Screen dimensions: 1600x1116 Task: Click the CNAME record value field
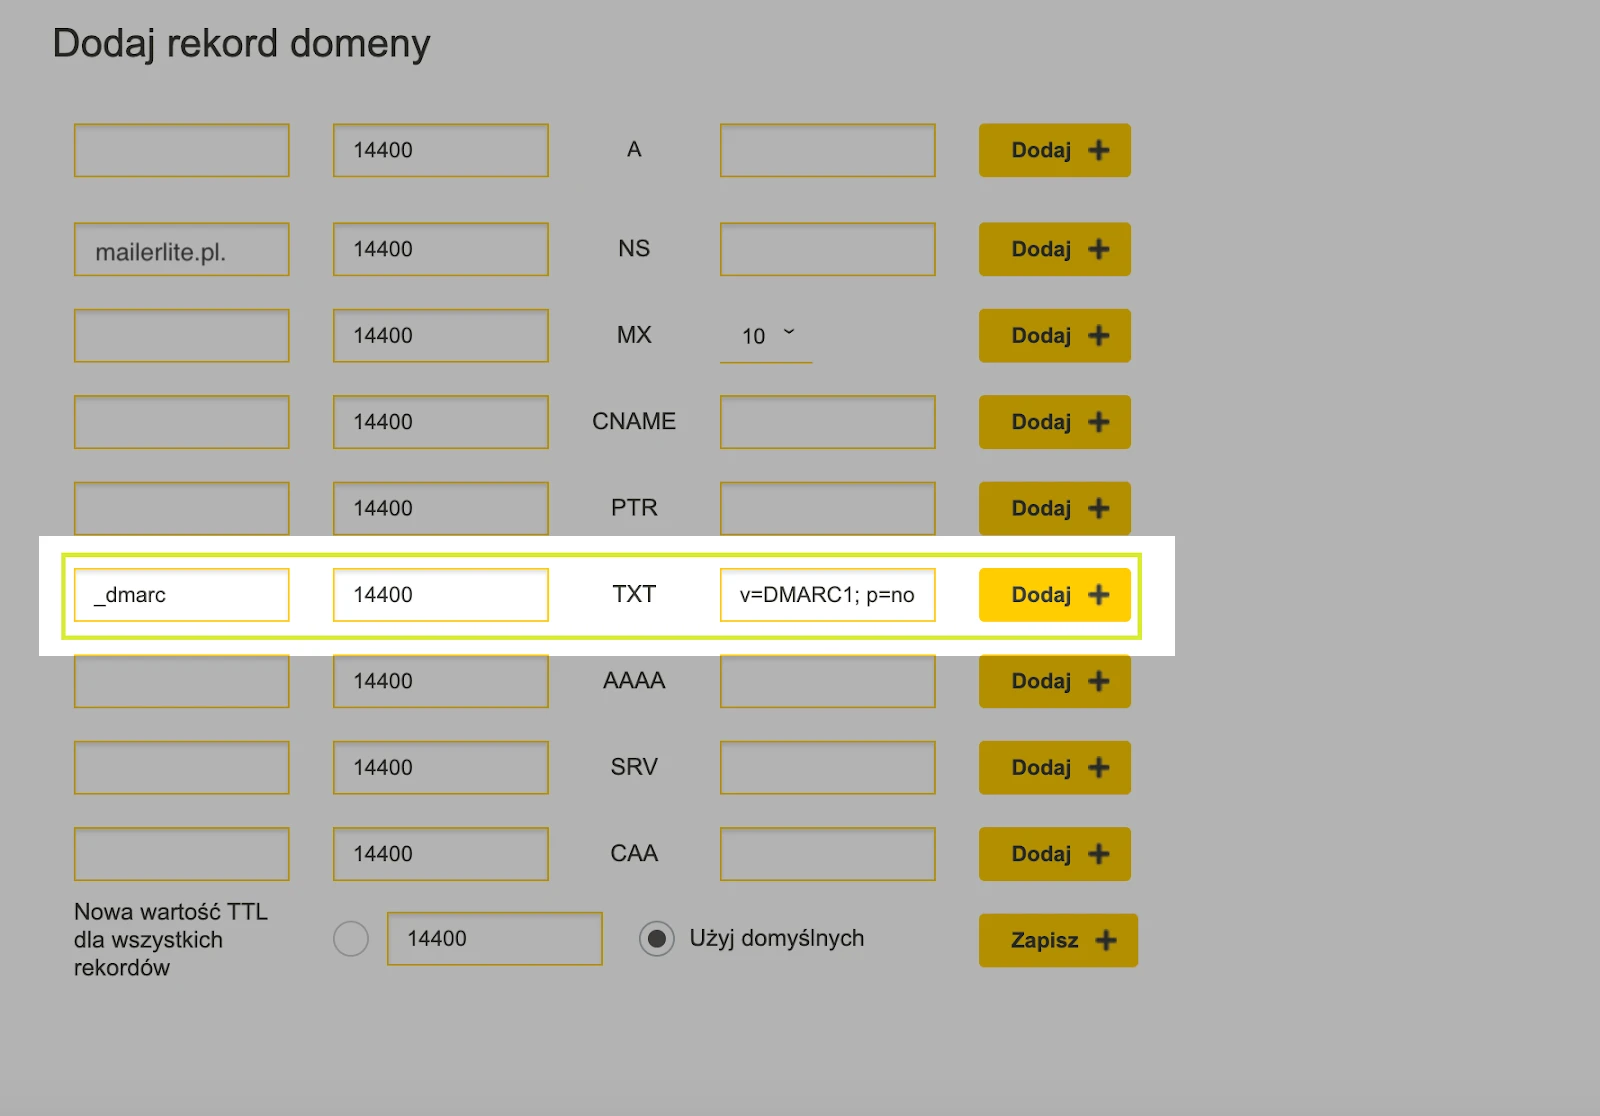click(827, 422)
